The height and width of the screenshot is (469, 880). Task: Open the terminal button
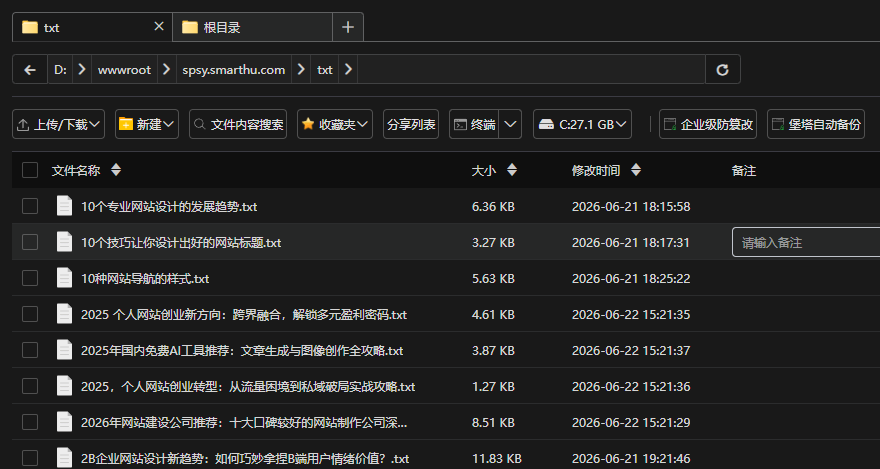click(x=474, y=125)
